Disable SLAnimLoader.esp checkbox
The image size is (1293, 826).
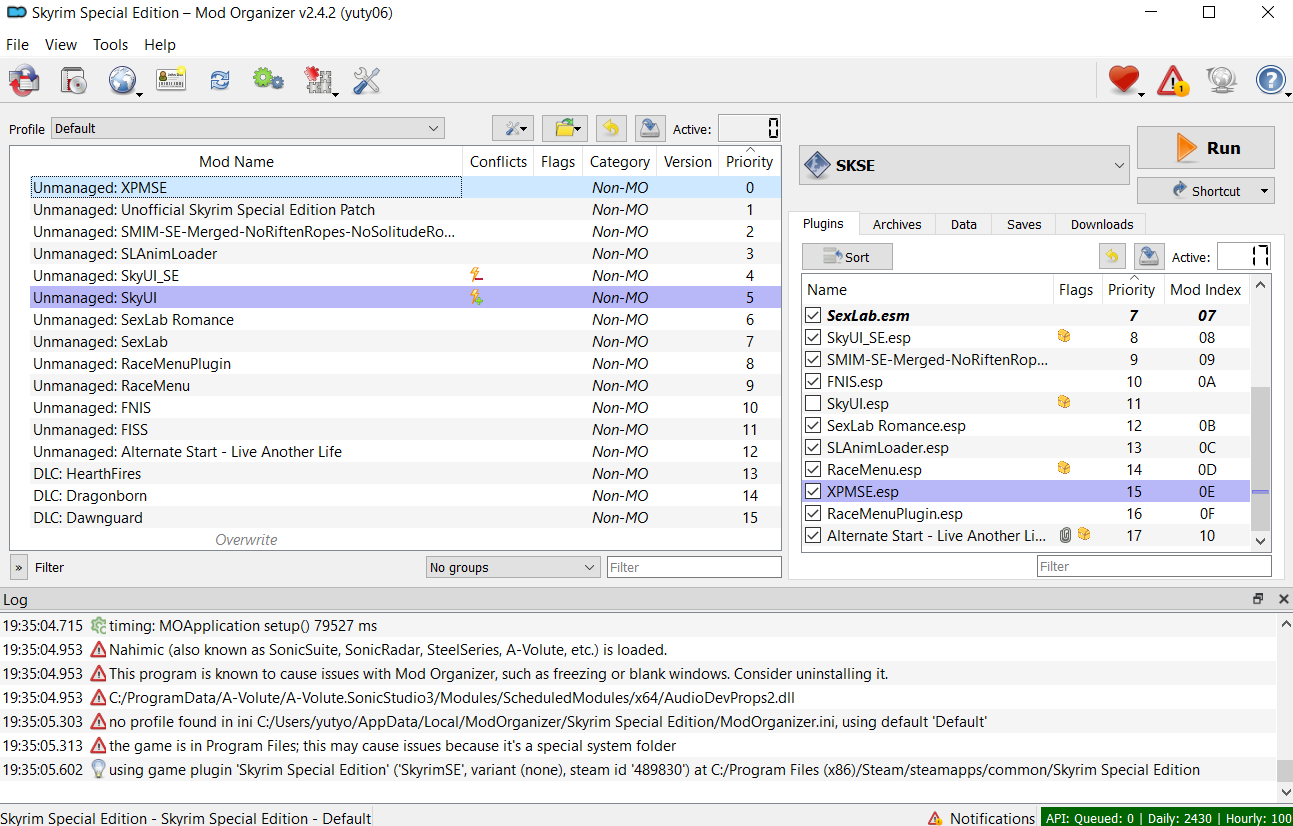[814, 448]
